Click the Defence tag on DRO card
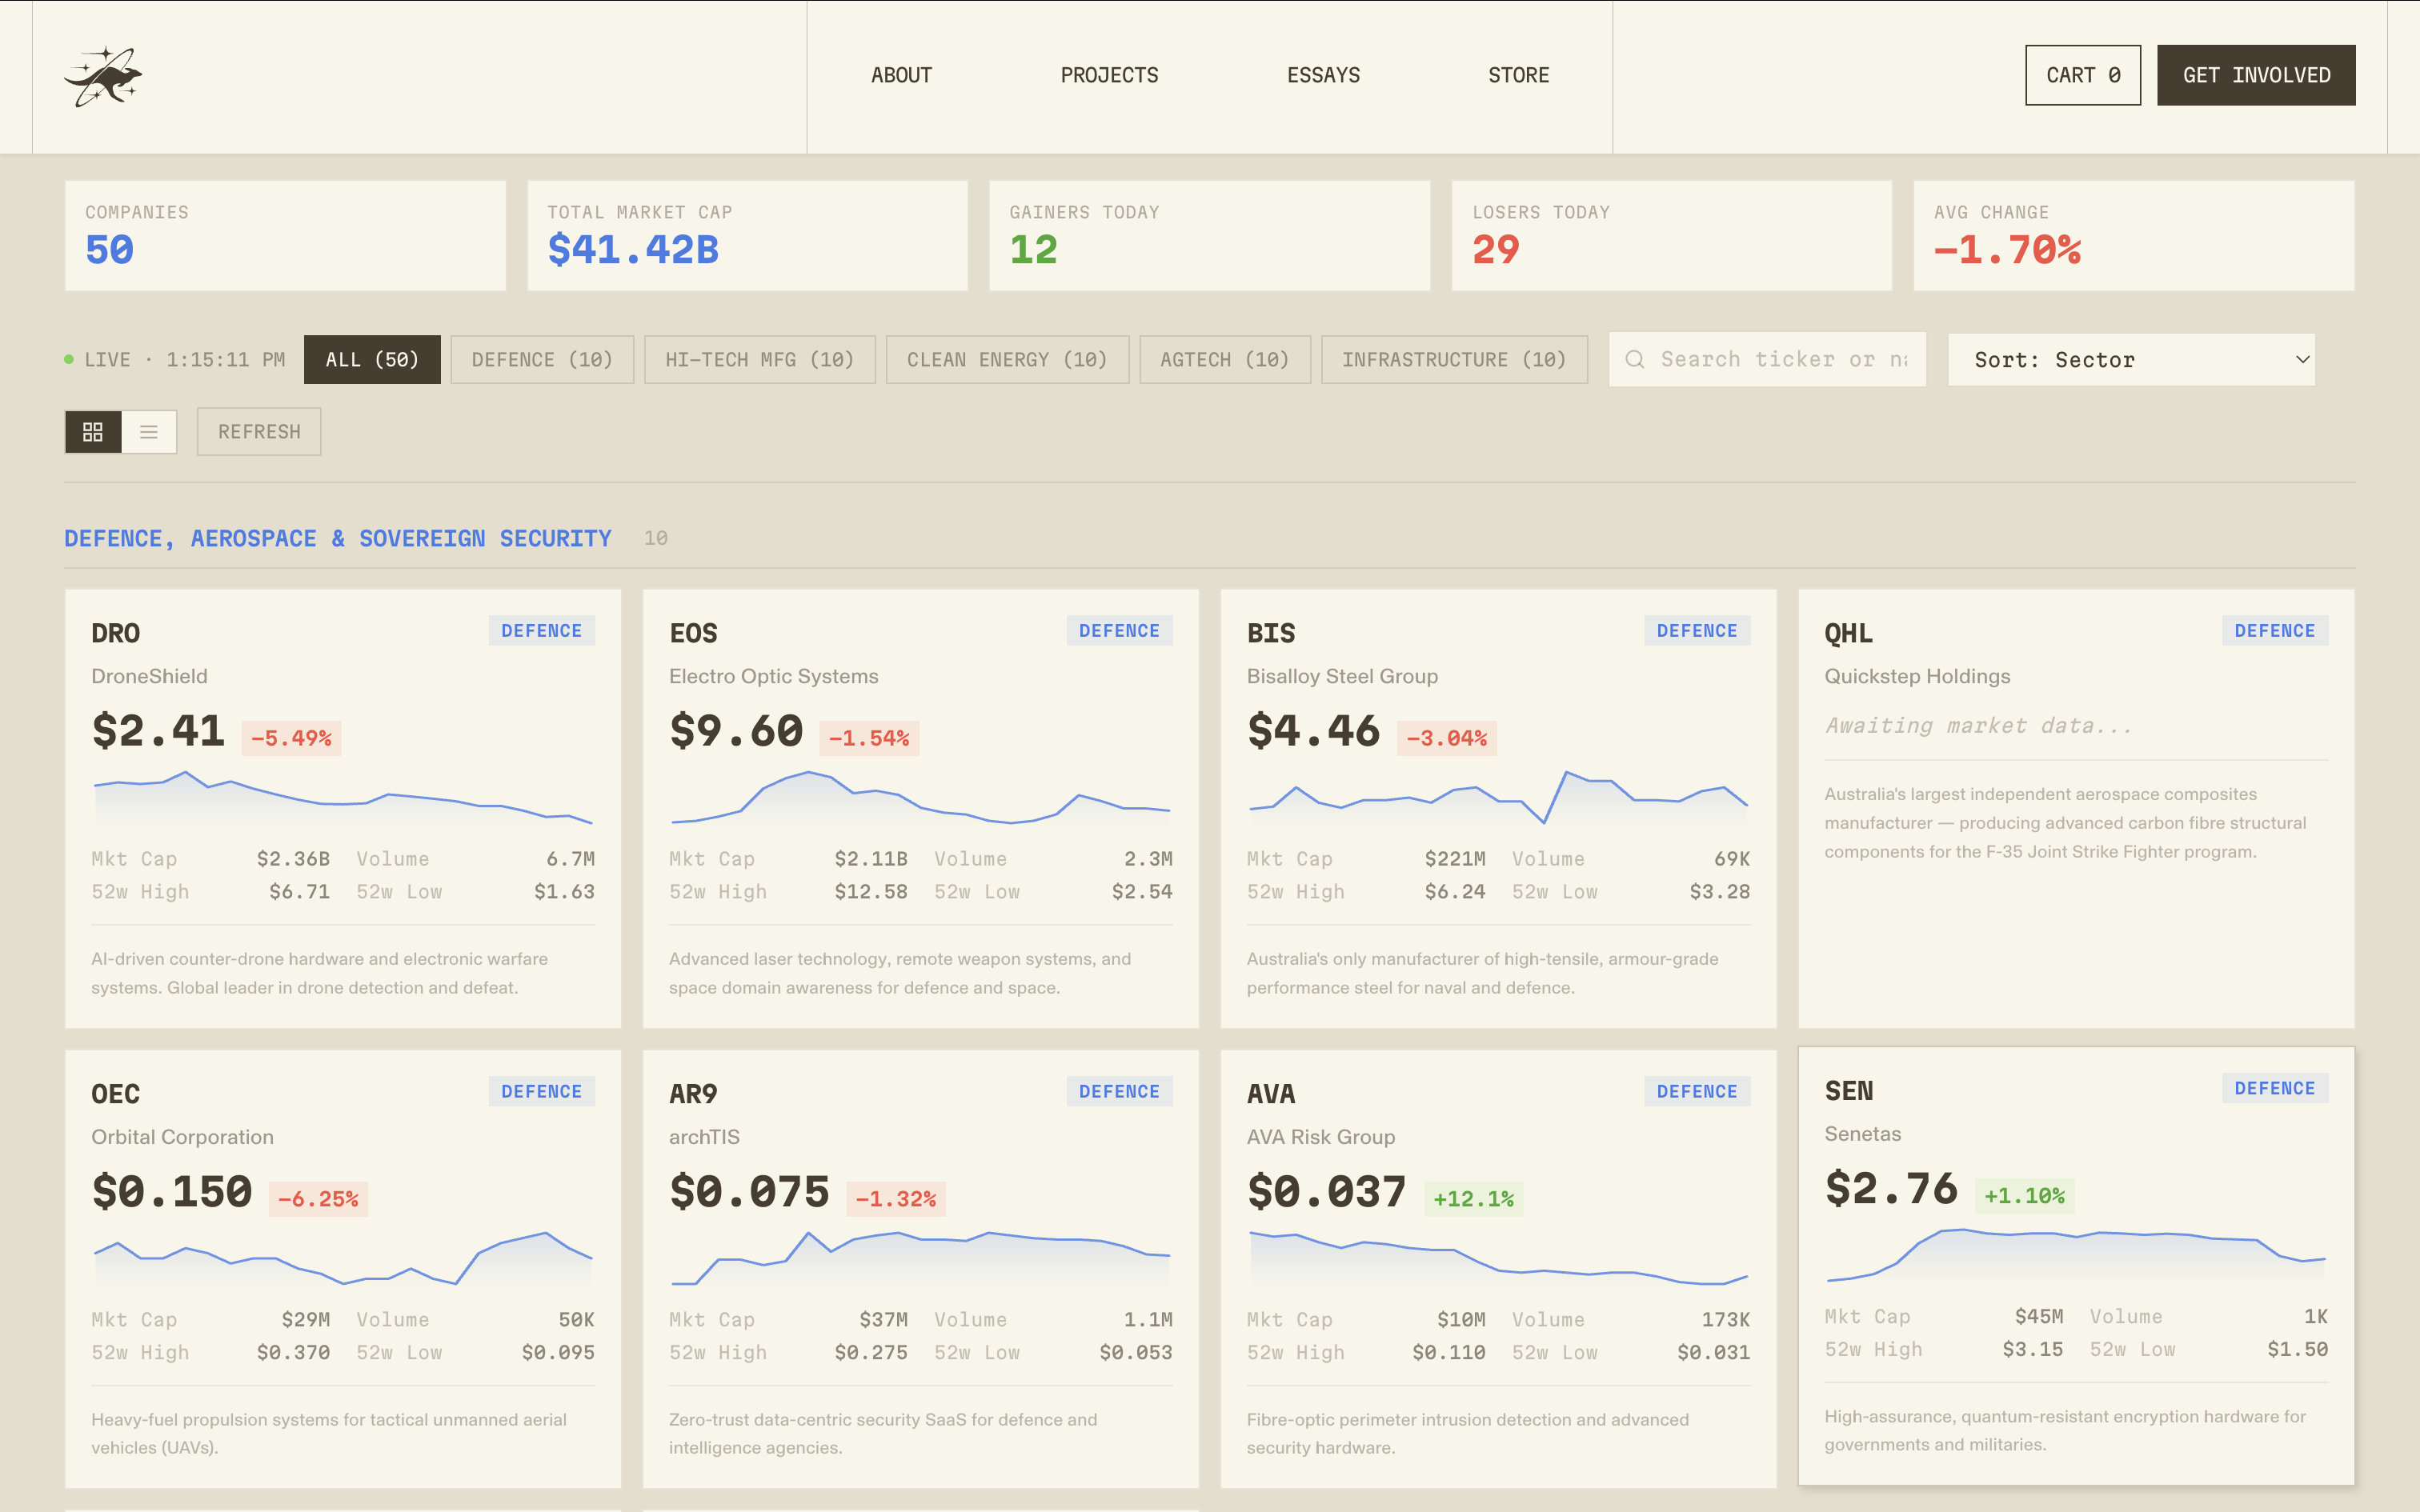 [x=542, y=631]
